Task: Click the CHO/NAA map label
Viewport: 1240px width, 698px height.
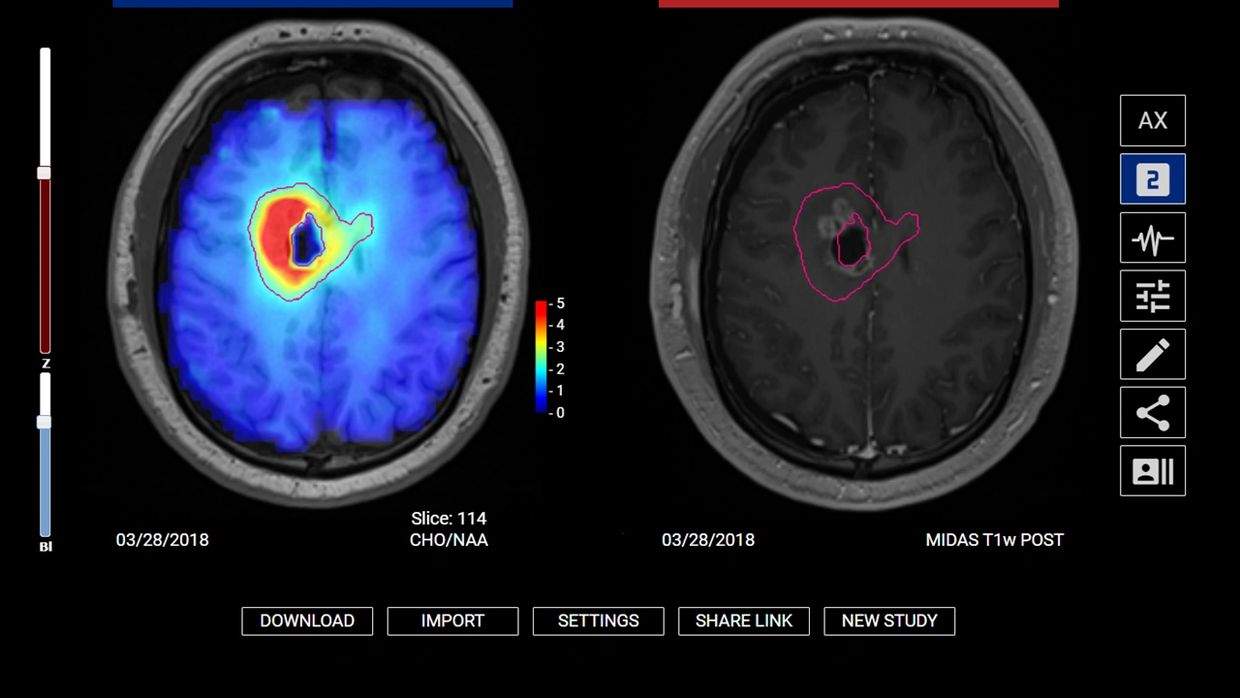Action: (449, 540)
